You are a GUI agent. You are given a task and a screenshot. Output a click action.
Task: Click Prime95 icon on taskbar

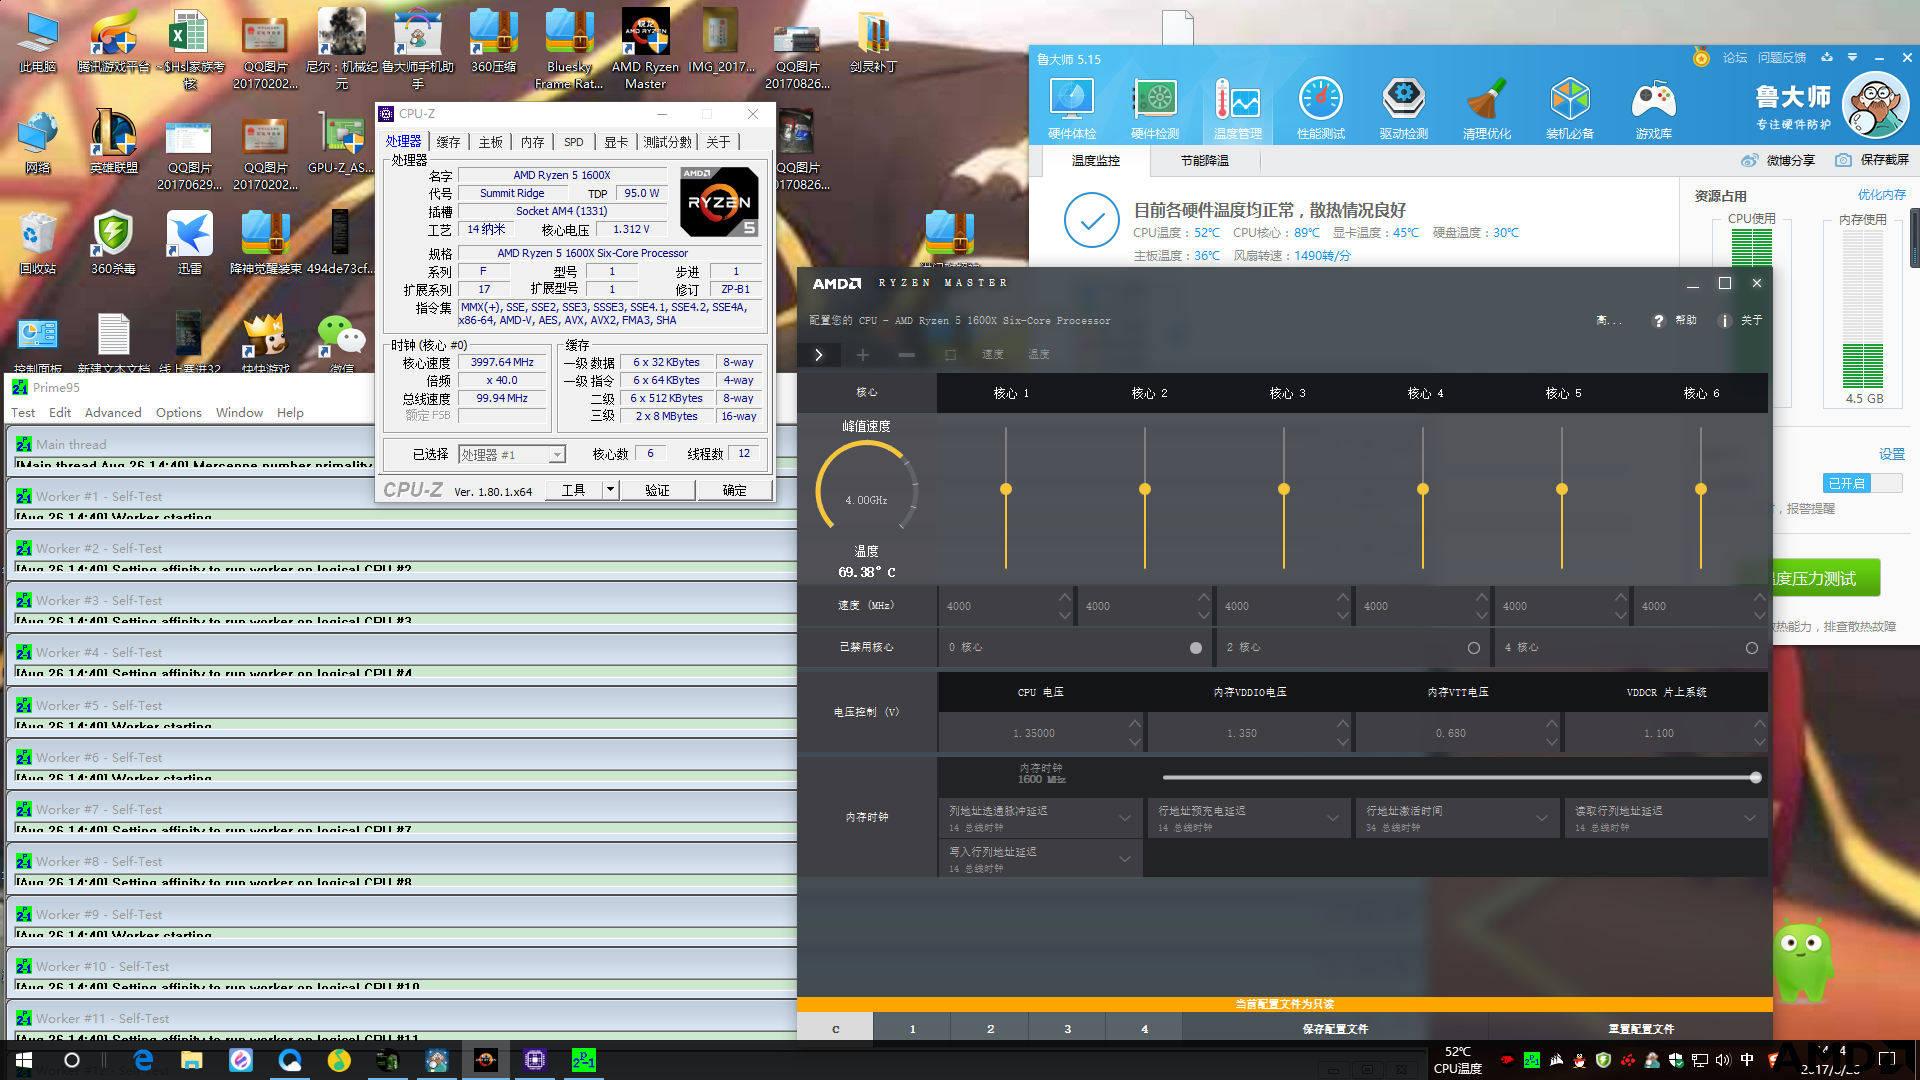584,1060
